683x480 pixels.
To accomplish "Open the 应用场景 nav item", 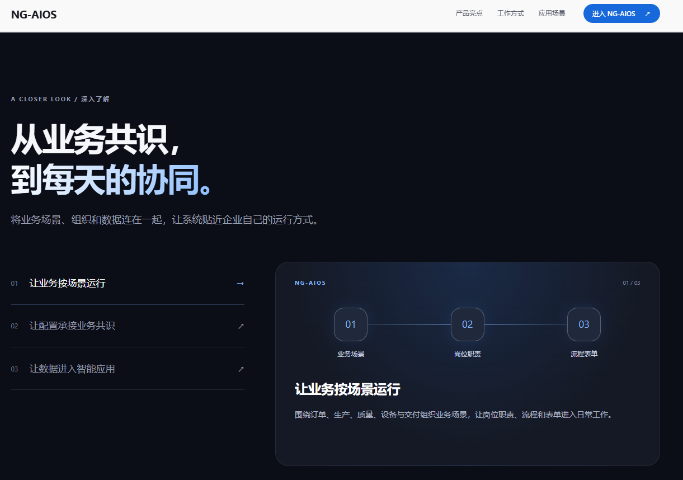I will pyautogui.click(x=551, y=13).
